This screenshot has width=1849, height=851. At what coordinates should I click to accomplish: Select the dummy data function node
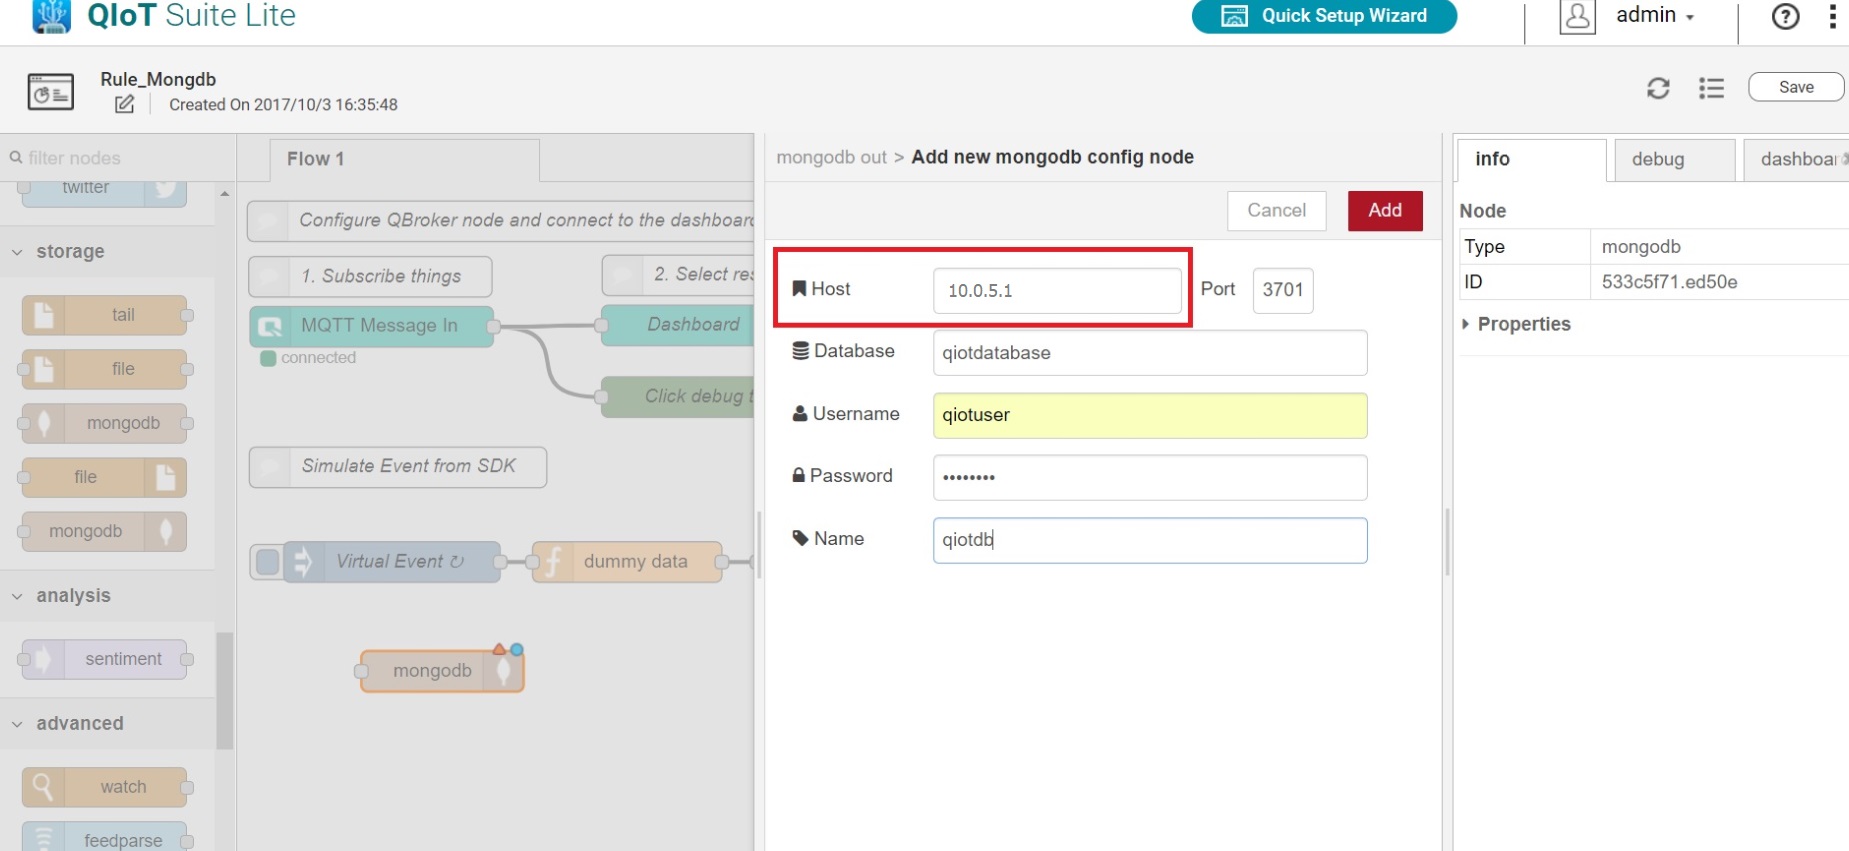[627, 562]
